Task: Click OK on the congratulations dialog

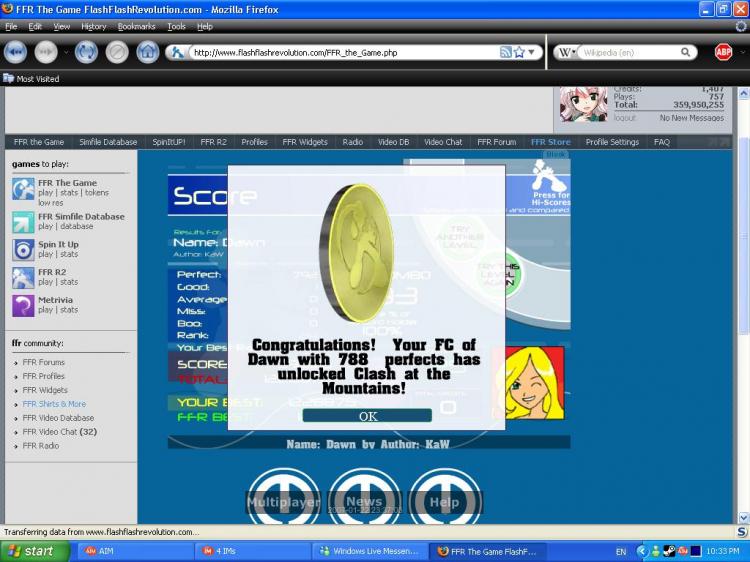Action: pyautogui.click(x=367, y=416)
